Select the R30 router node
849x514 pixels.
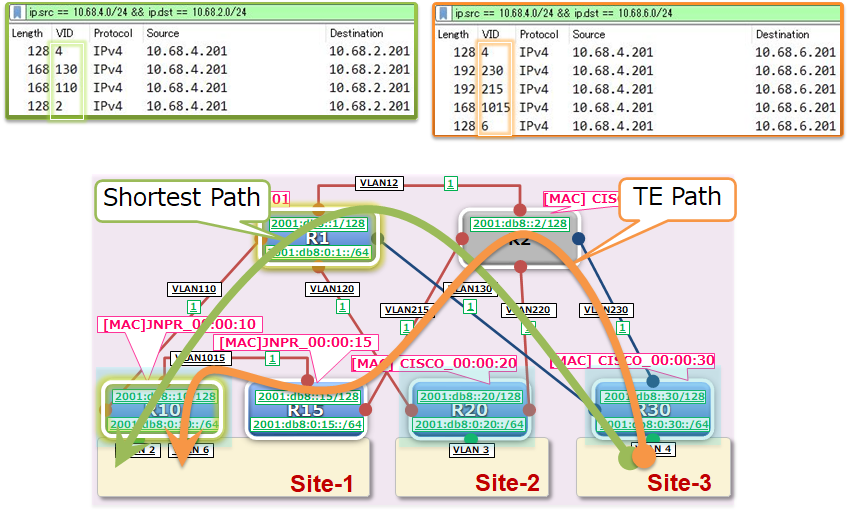pyautogui.click(x=655, y=410)
